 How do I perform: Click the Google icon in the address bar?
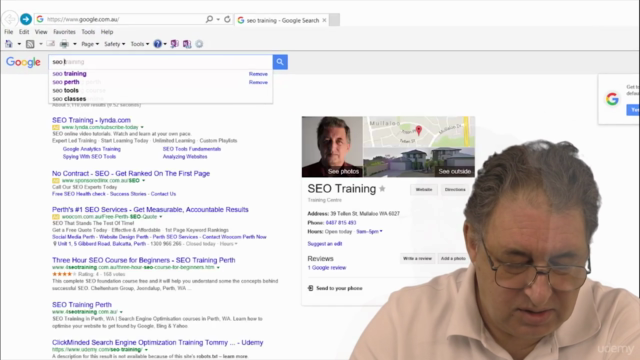[x=40, y=19]
